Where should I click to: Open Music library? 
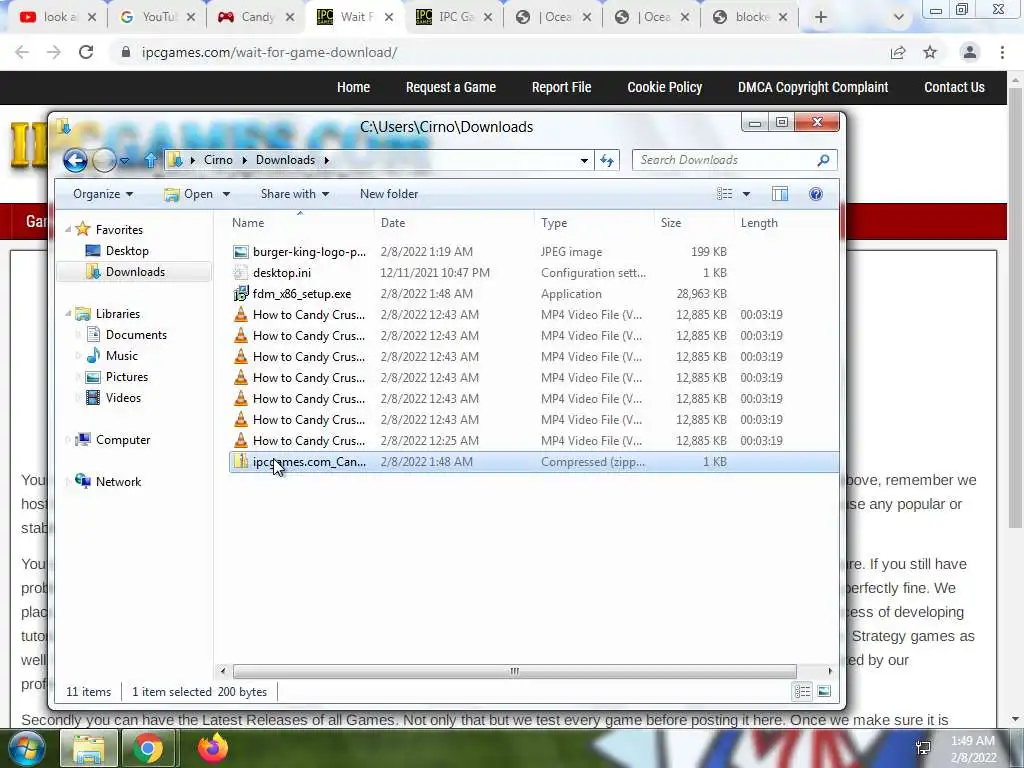(x=121, y=356)
